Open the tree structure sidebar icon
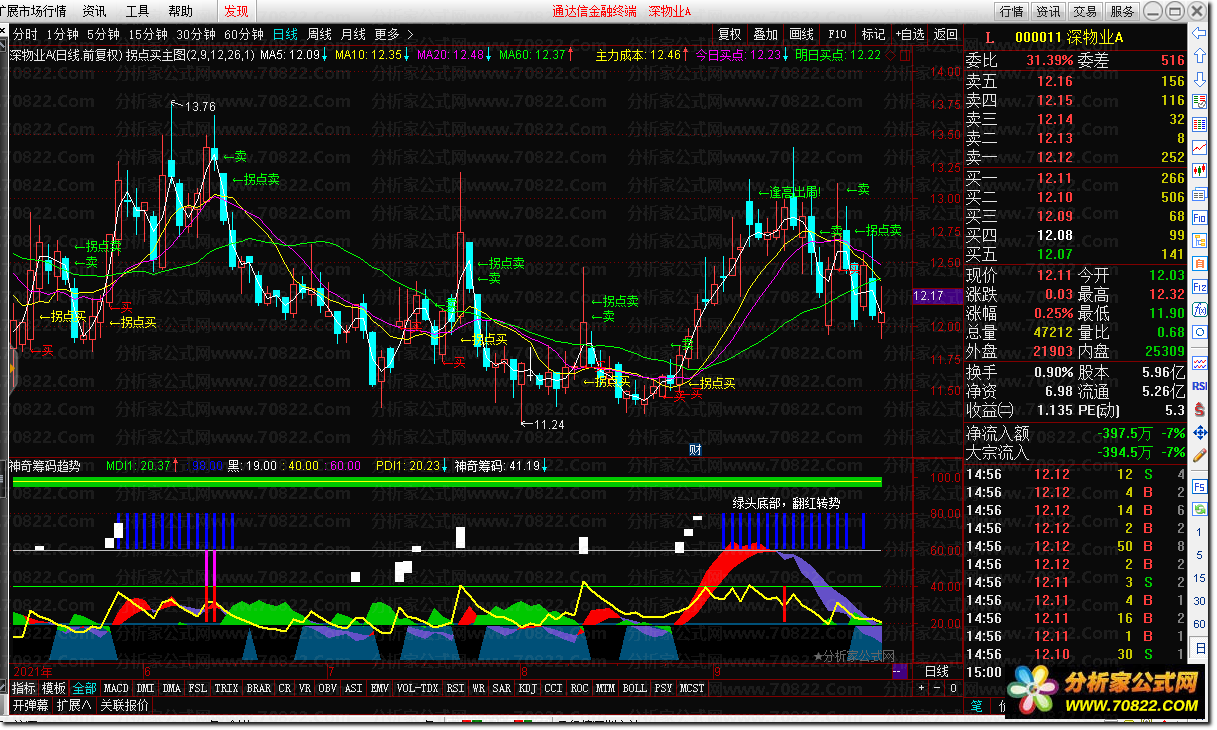The width and height of the screenshot is (1217, 730). [1199, 240]
